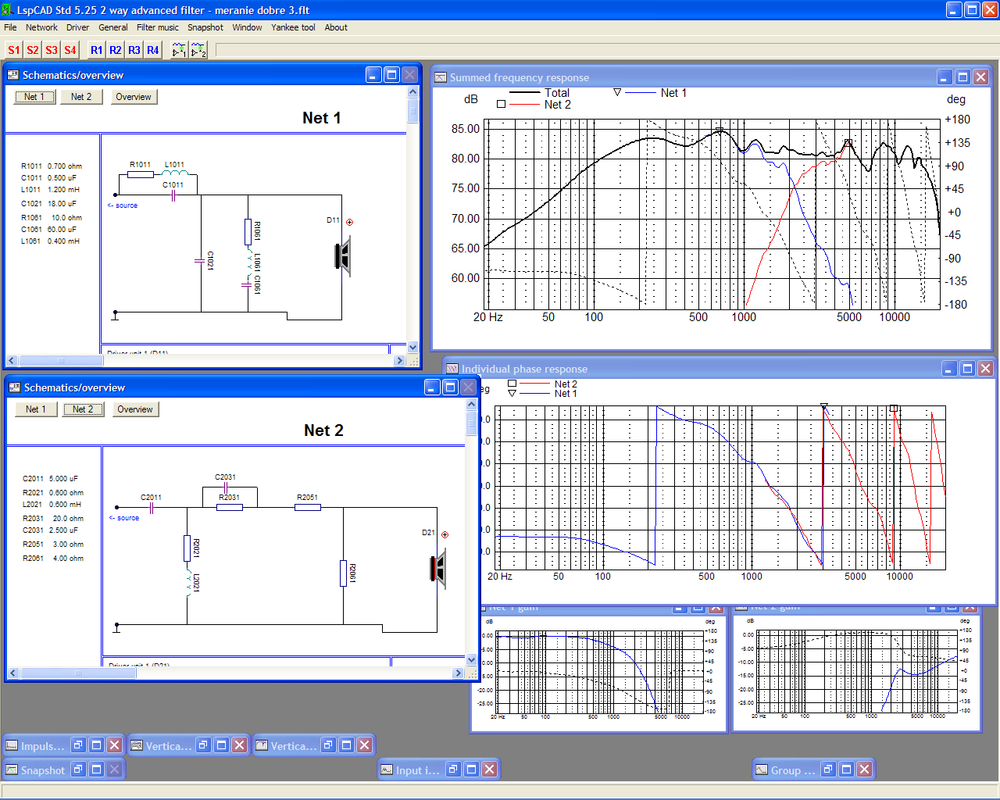Click the R2 recall toolbar button
Image resolution: width=1000 pixels, height=800 pixels.
[115, 50]
